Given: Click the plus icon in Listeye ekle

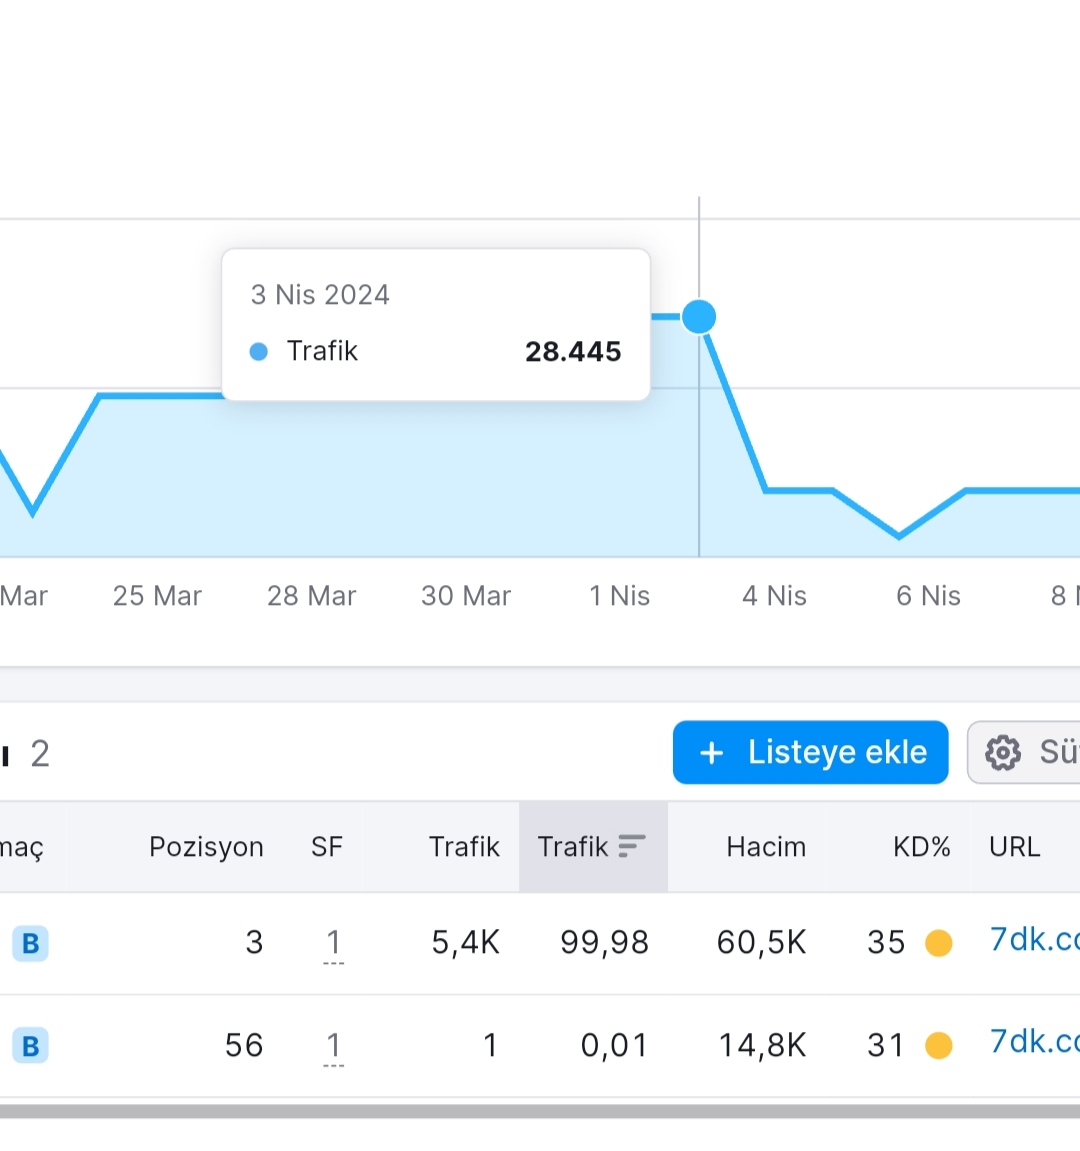Looking at the screenshot, I should (711, 753).
